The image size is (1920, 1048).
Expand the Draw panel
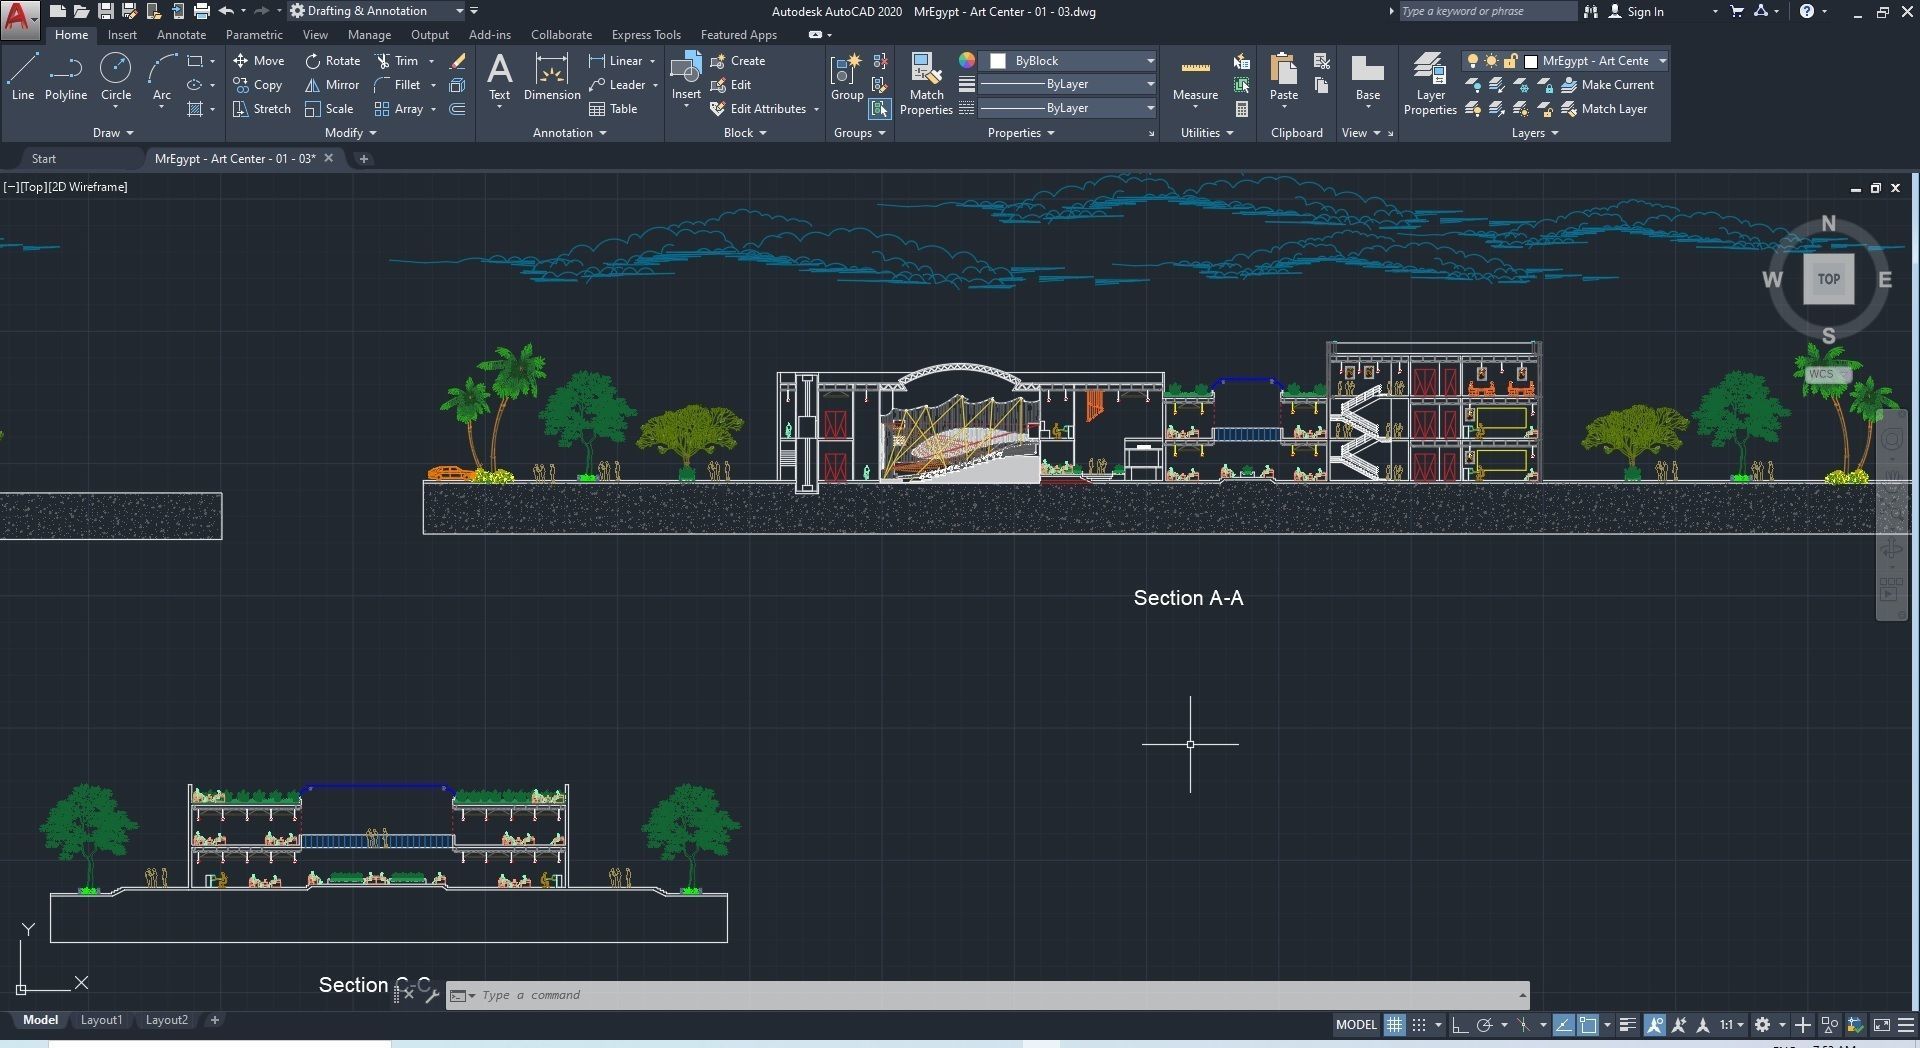(113, 133)
